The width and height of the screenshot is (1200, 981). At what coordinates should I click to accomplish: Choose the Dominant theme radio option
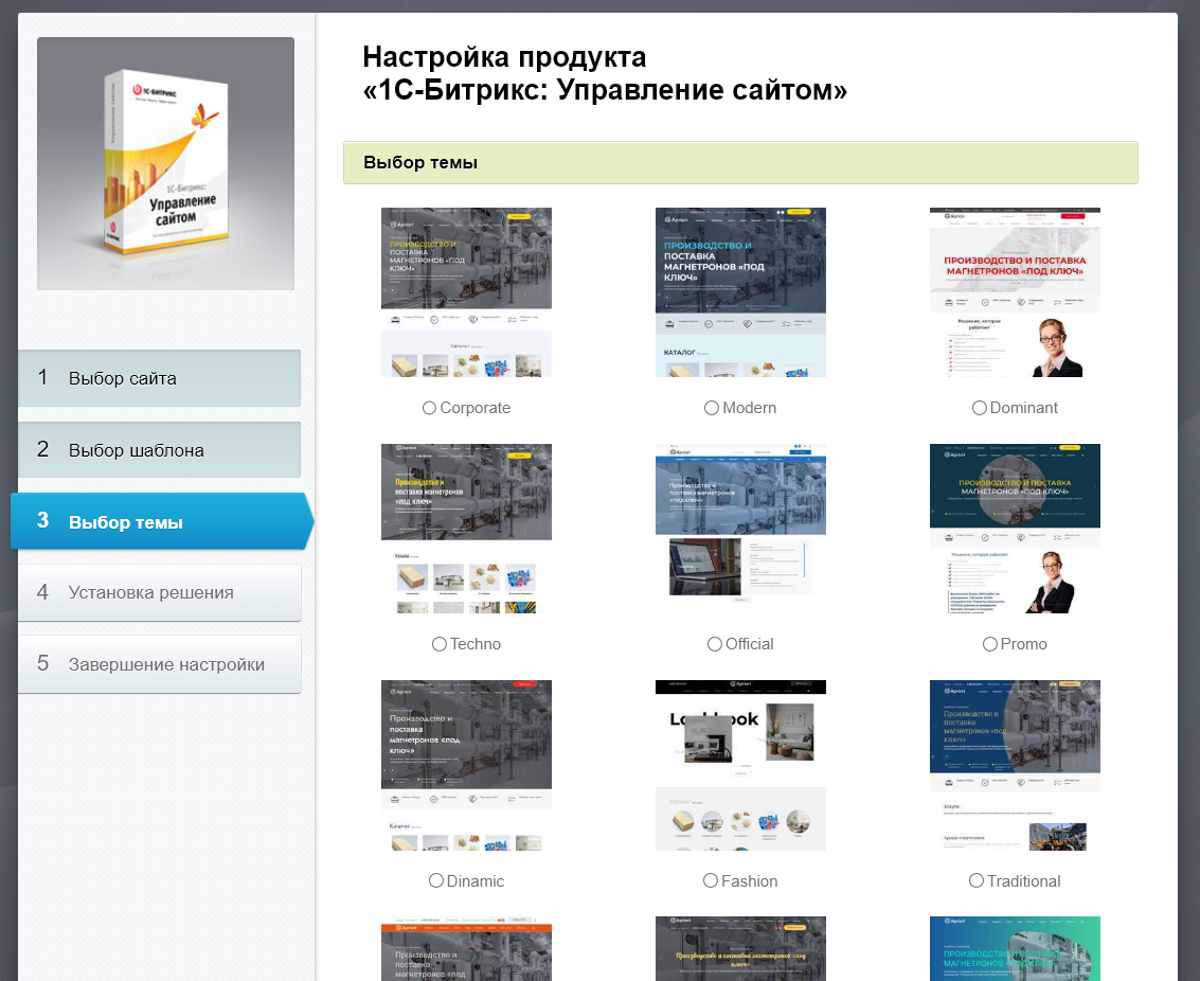pyautogui.click(x=979, y=408)
